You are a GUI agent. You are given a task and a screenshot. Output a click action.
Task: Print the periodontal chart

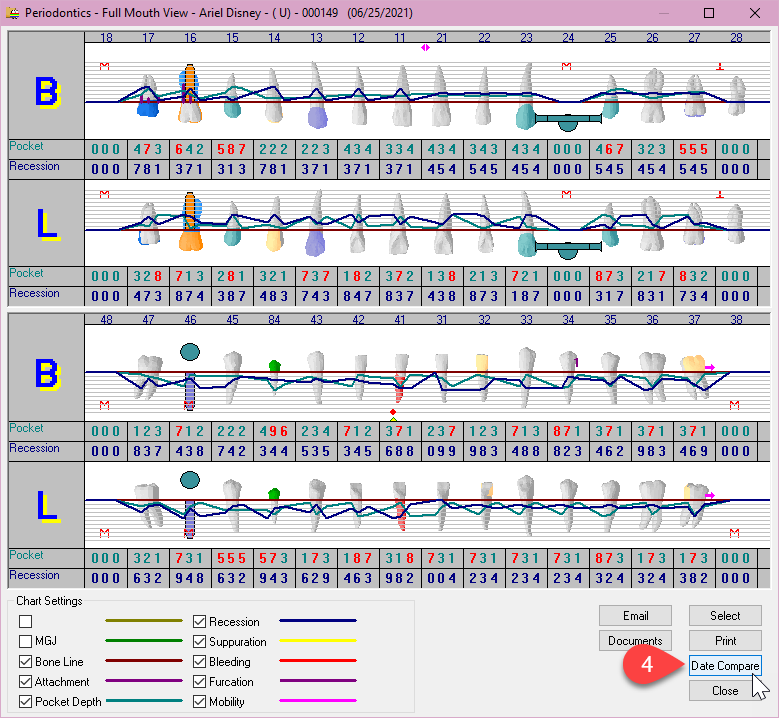(x=725, y=640)
